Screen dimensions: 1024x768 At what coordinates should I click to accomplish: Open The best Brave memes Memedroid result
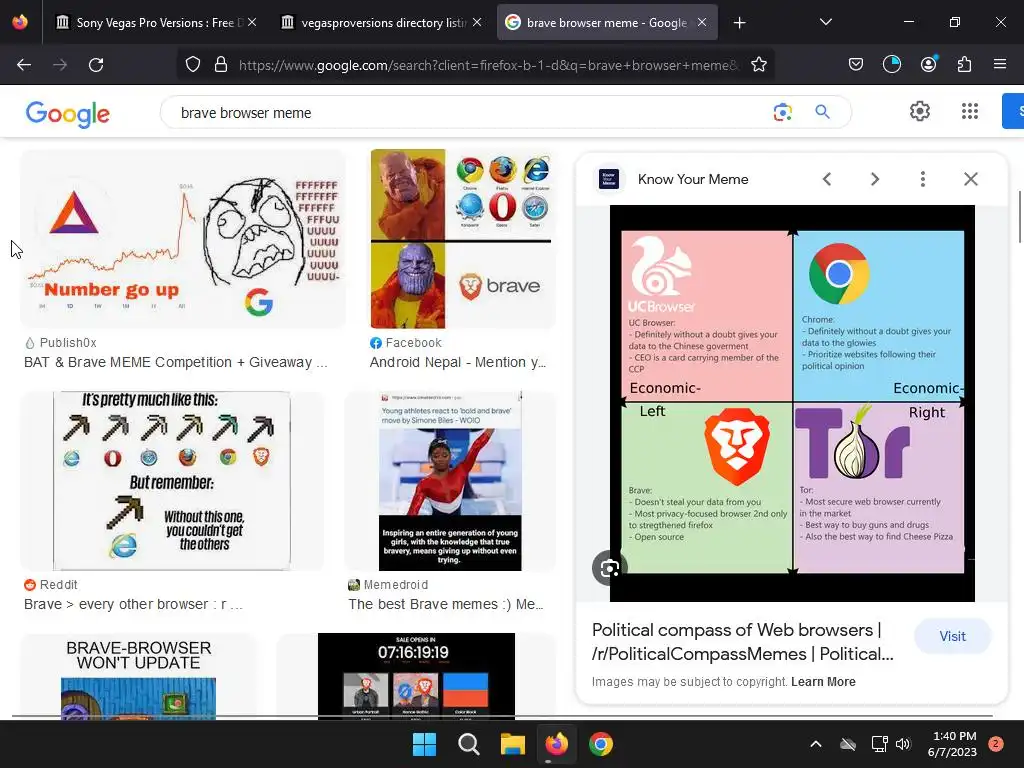[445, 604]
